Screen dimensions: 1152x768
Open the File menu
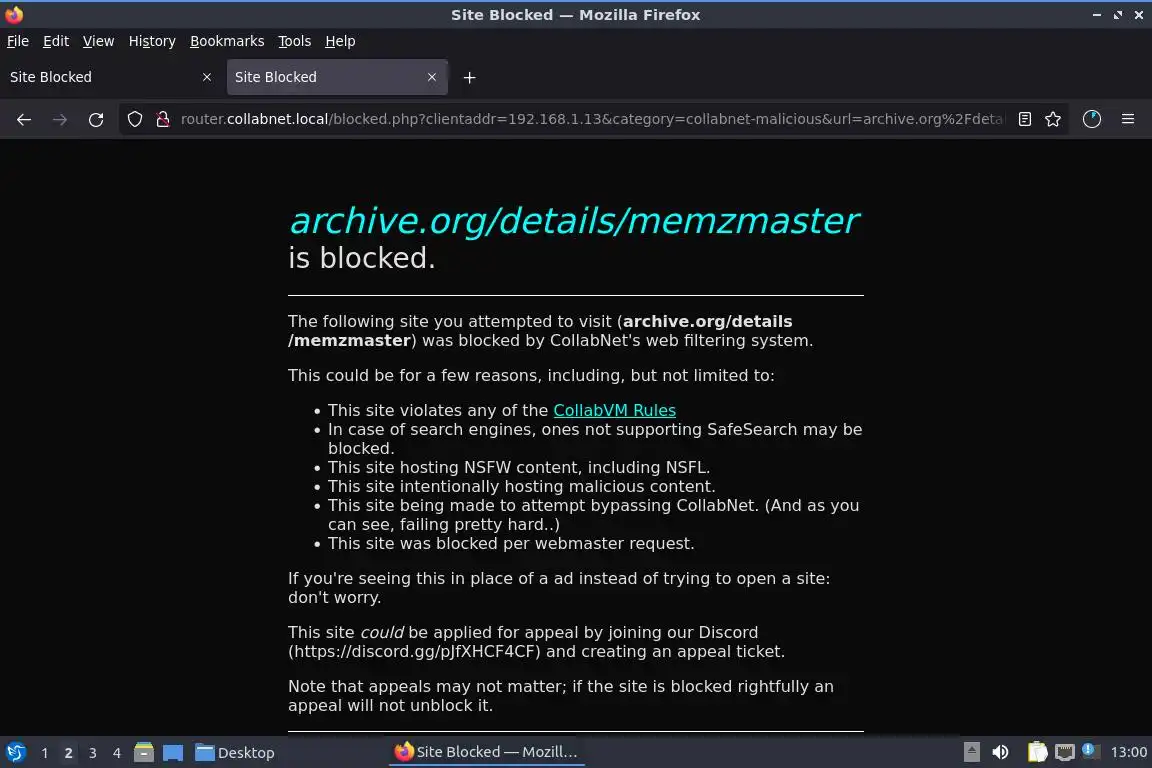point(18,41)
